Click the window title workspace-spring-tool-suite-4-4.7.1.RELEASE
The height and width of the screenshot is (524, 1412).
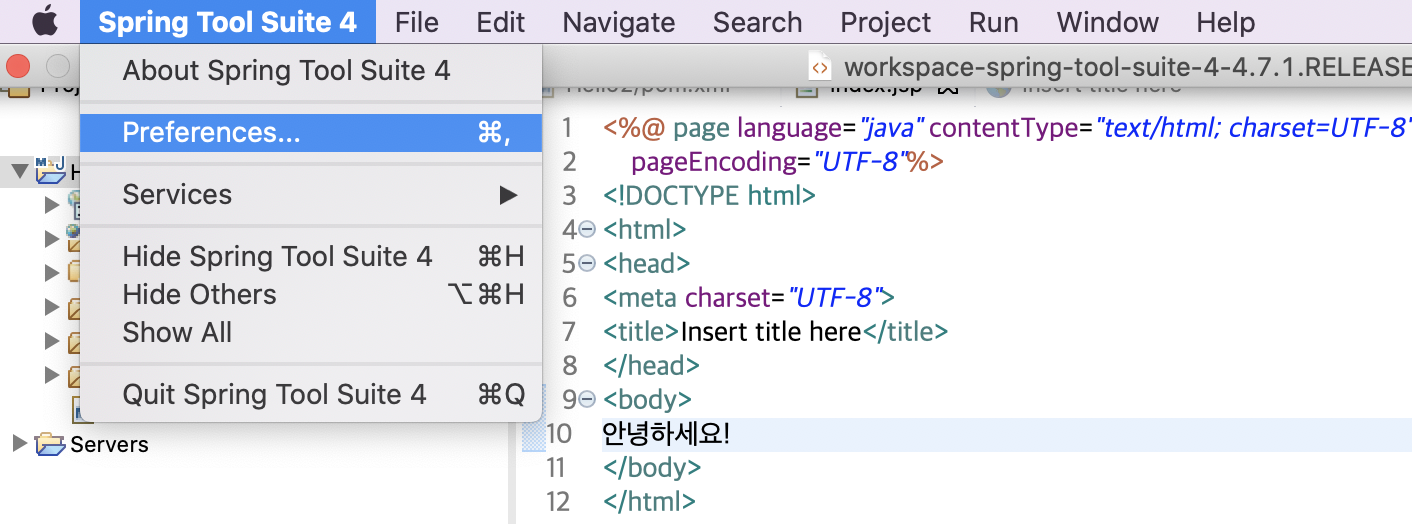[x=1127, y=68]
